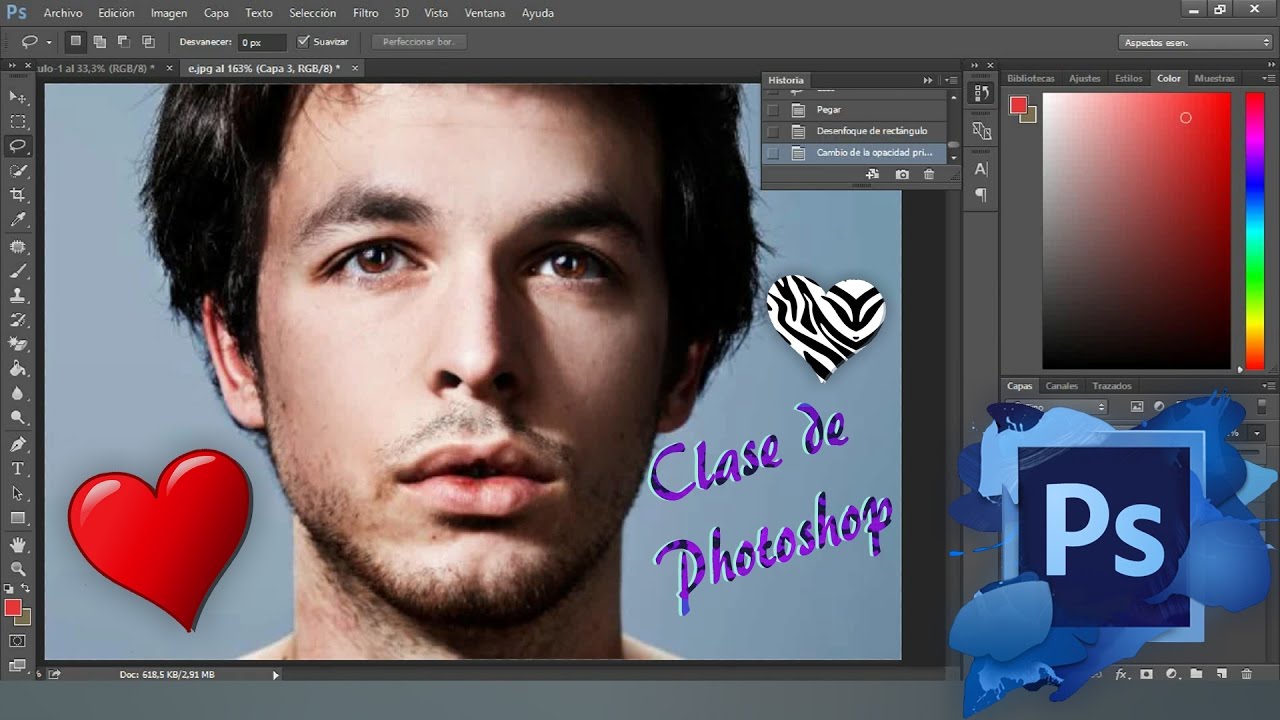Switch to the Canales tab
1280x720 pixels.
(x=1062, y=386)
